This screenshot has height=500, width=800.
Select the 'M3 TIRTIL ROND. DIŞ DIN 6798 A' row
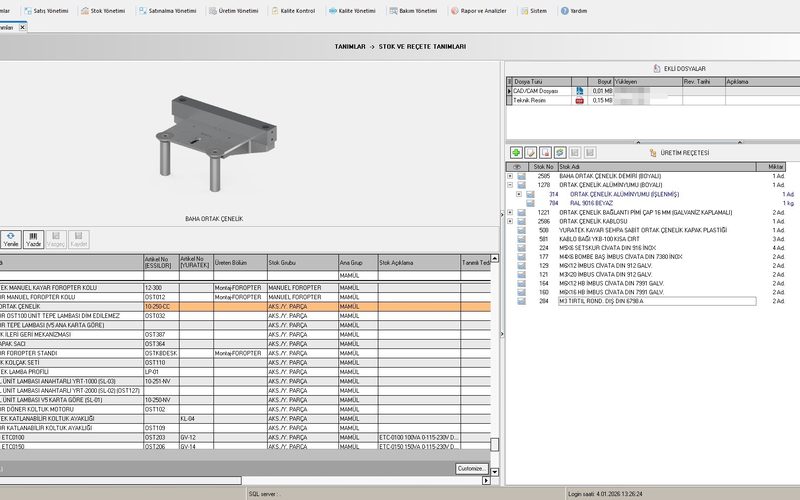click(657, 301)
